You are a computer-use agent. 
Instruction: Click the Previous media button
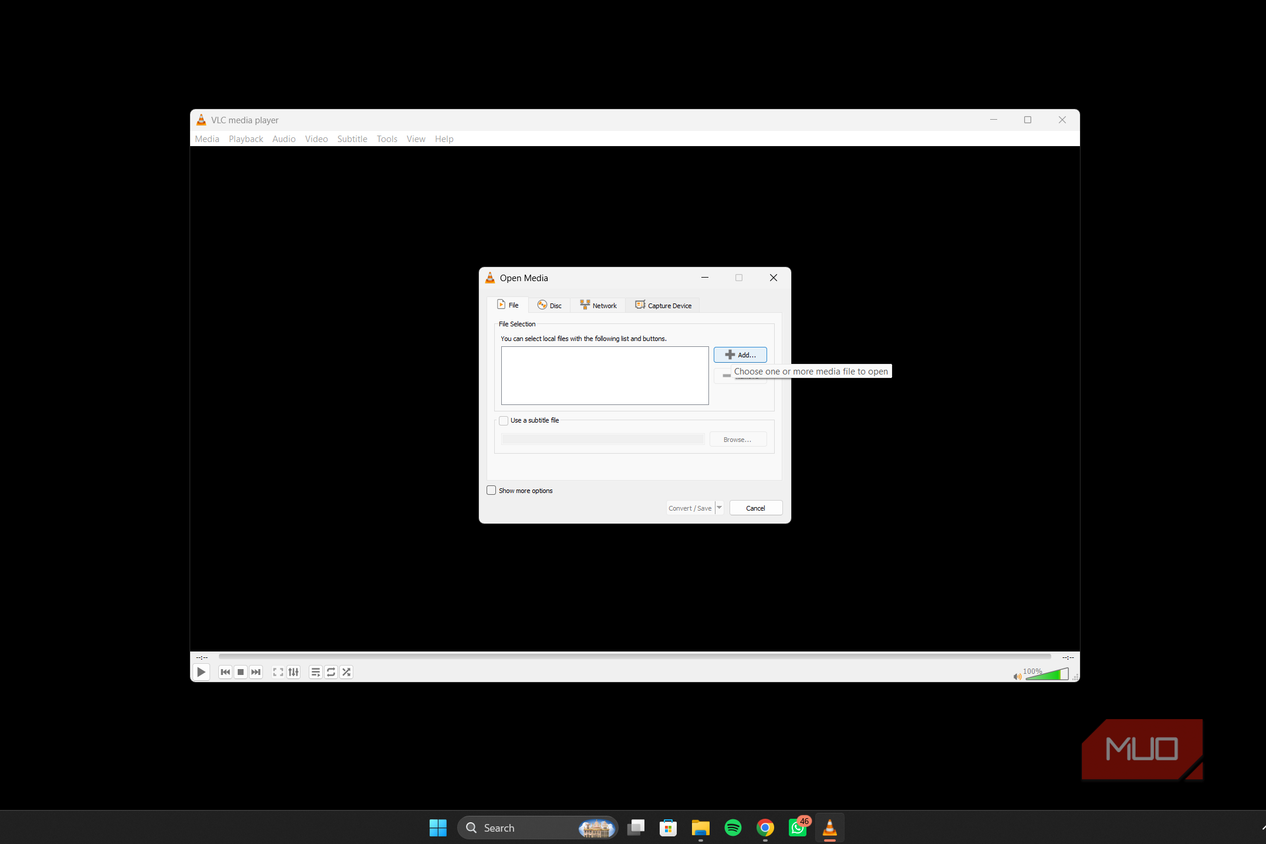pos(225,672)
